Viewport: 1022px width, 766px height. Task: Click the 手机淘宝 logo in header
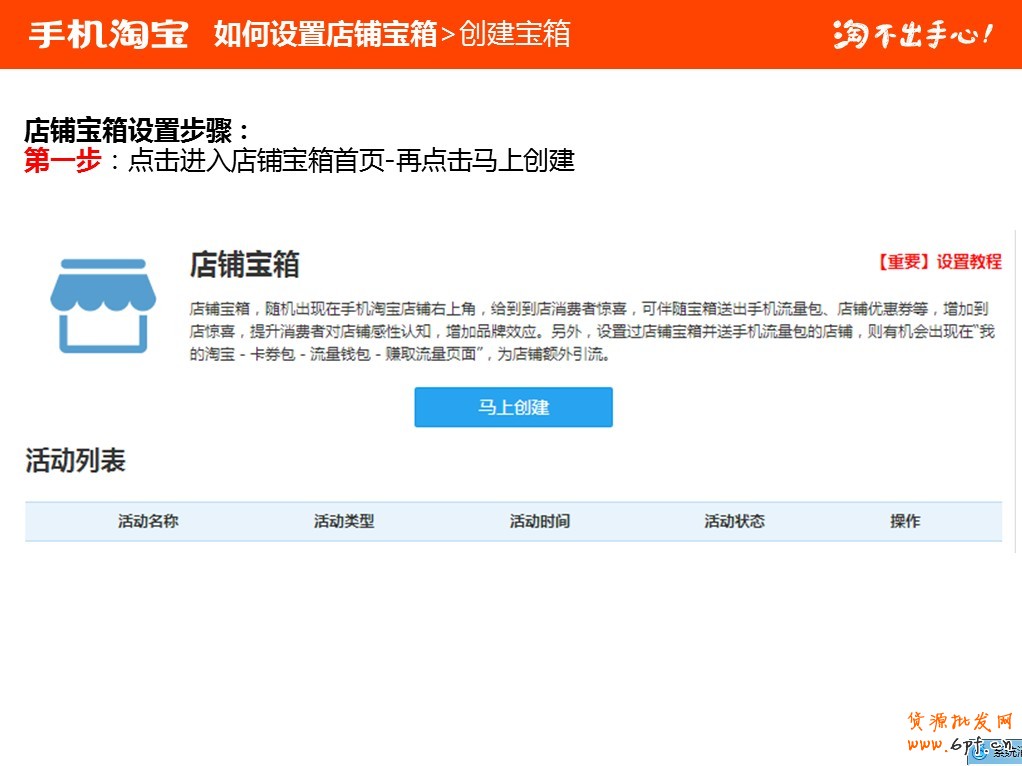(108, 34)
